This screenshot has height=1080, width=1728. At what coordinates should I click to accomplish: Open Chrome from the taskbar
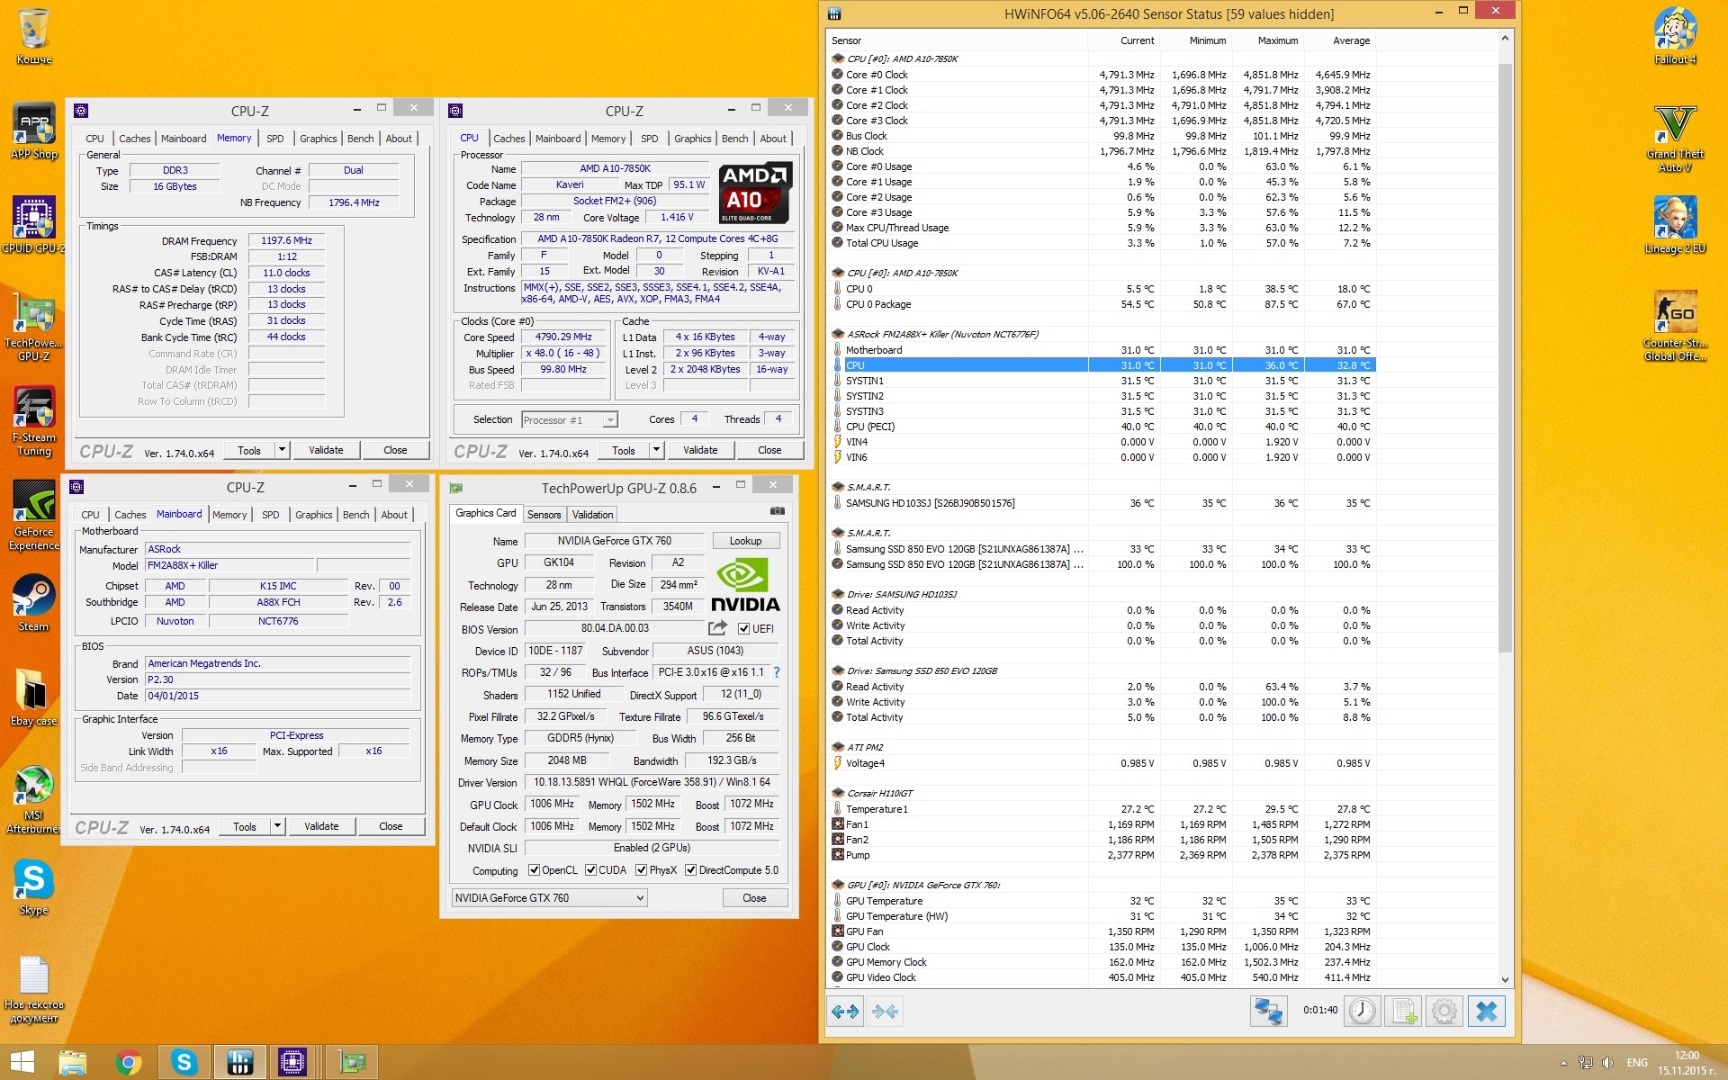tap(128, 1062)
